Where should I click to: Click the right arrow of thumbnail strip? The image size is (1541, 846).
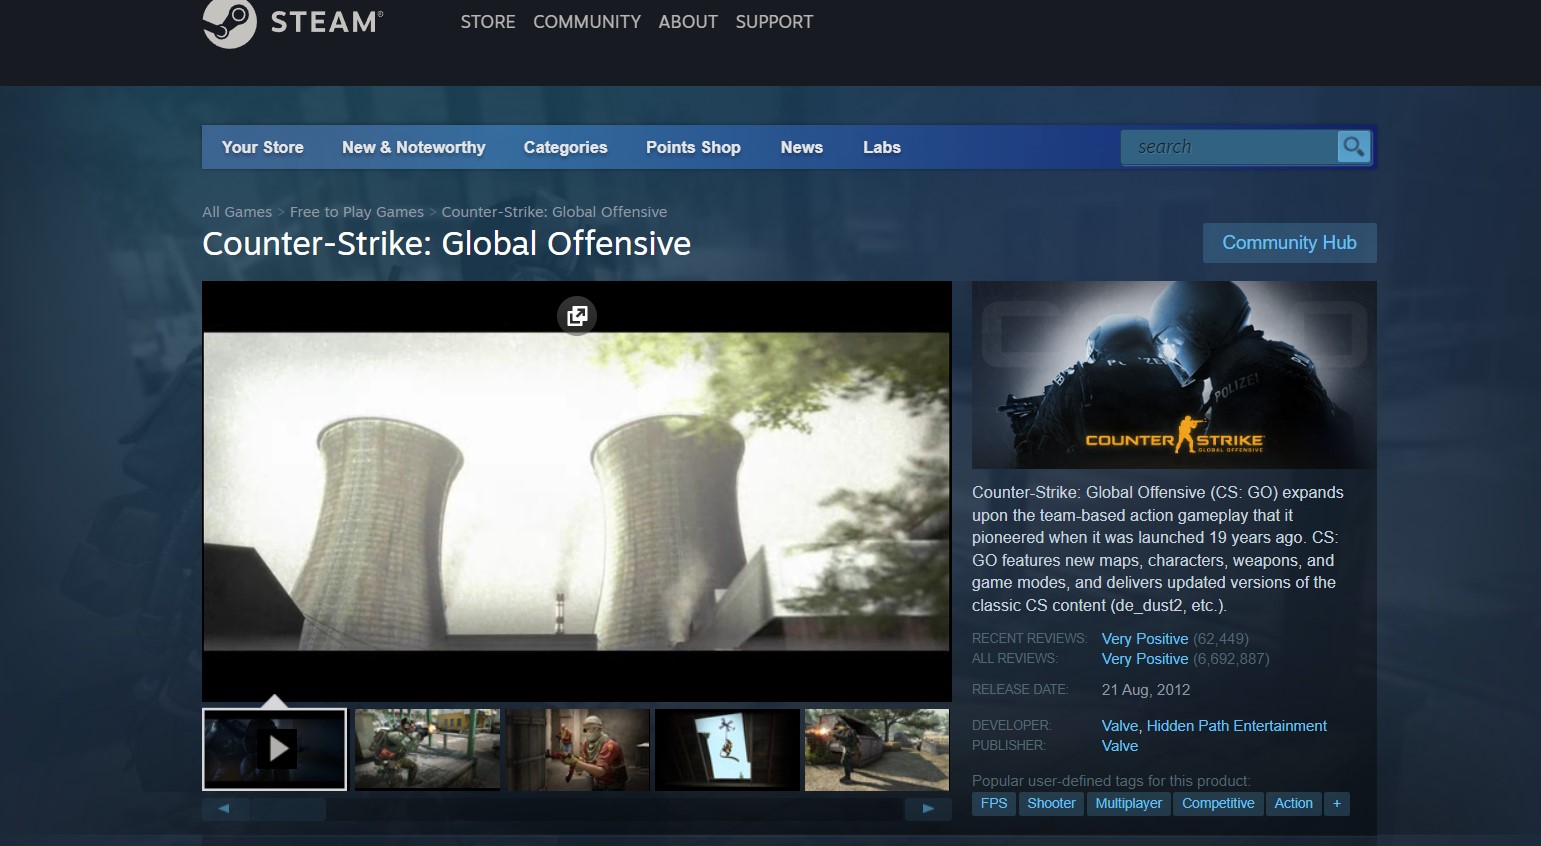point(928,808)
